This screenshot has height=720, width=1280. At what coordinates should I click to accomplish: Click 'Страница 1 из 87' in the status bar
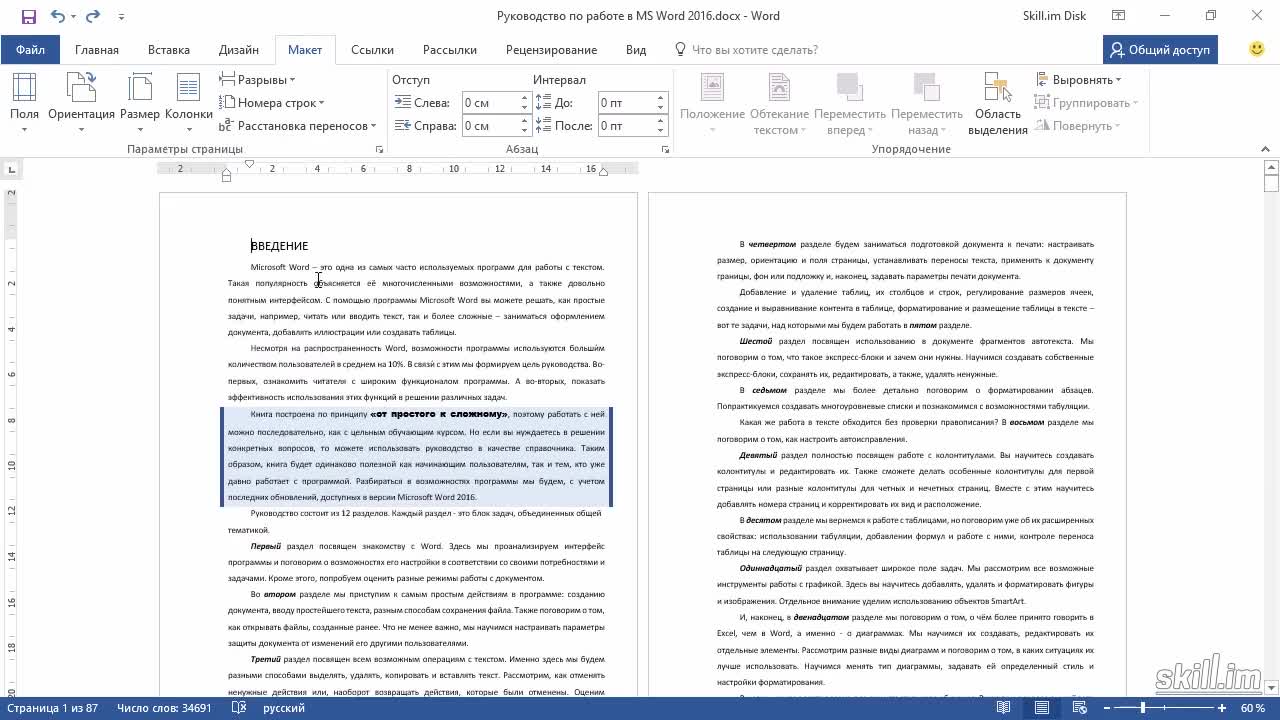click(x=52, y=708)
